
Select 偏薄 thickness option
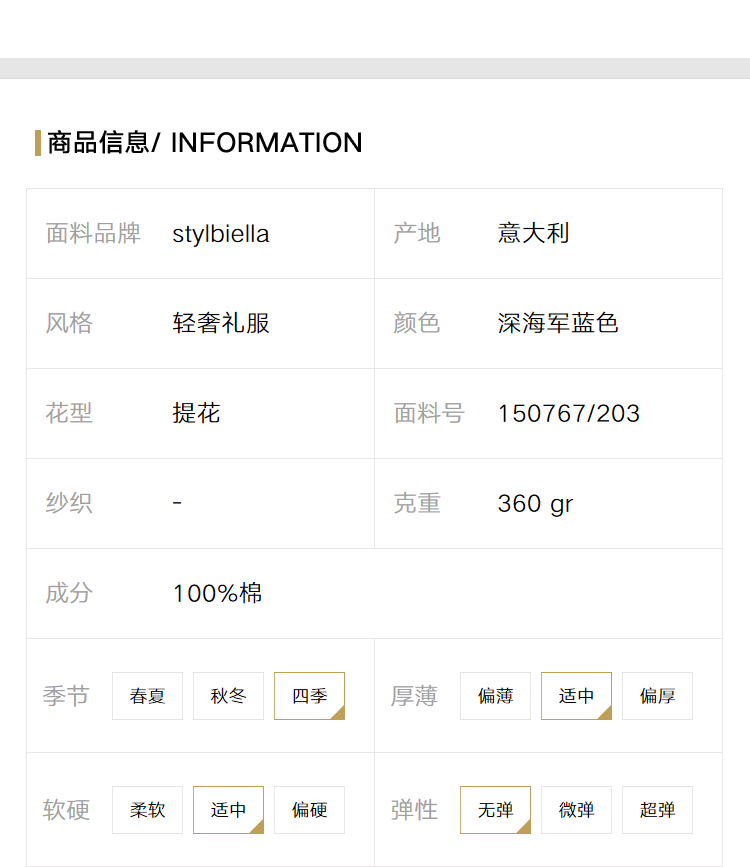tap(495, 696)
